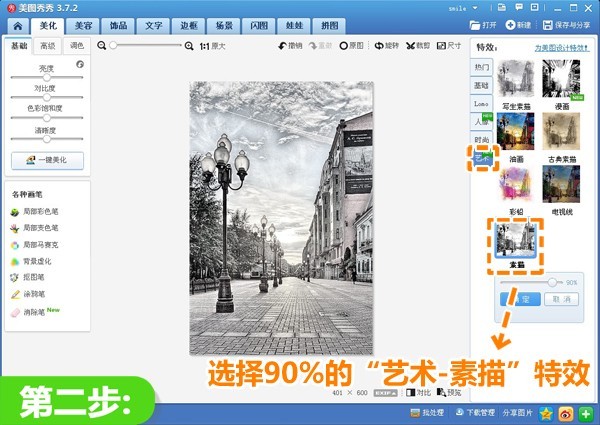This screenshot has width=600, height=425.
Task: Open 为美图设计特效 link
Action: 562,48
